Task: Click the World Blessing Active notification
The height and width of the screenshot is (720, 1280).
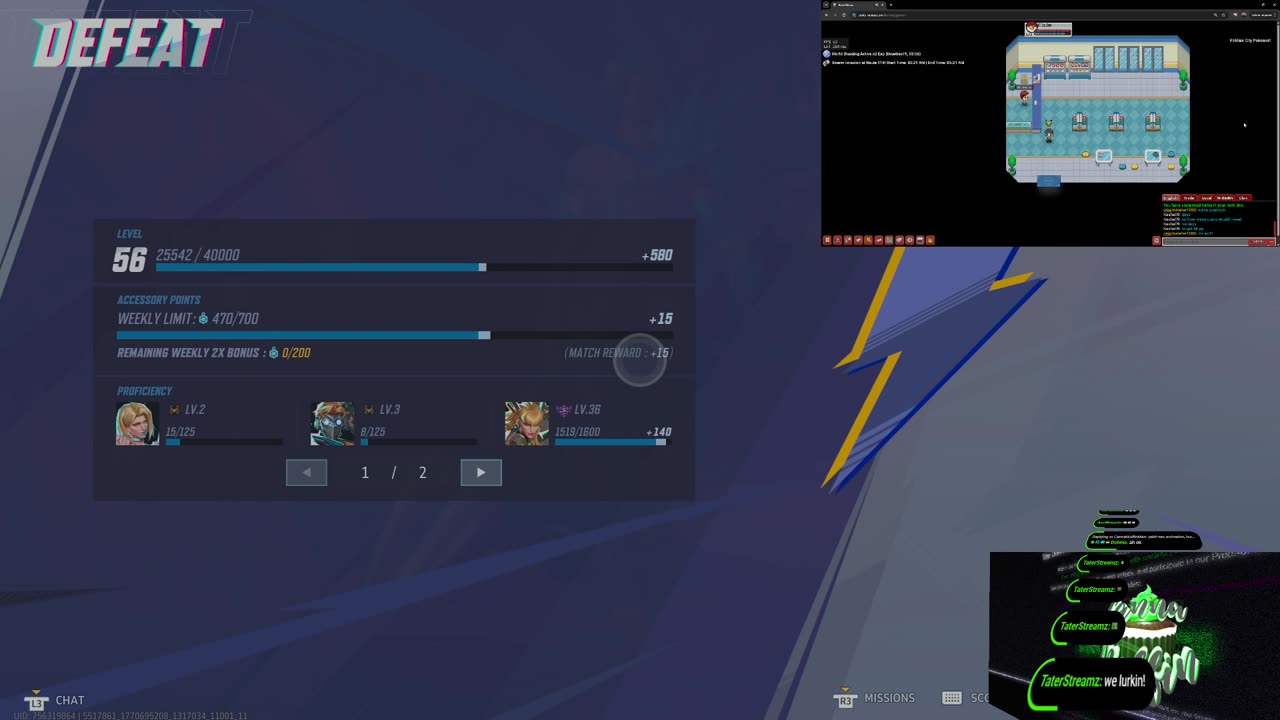Action: point(872,54)
